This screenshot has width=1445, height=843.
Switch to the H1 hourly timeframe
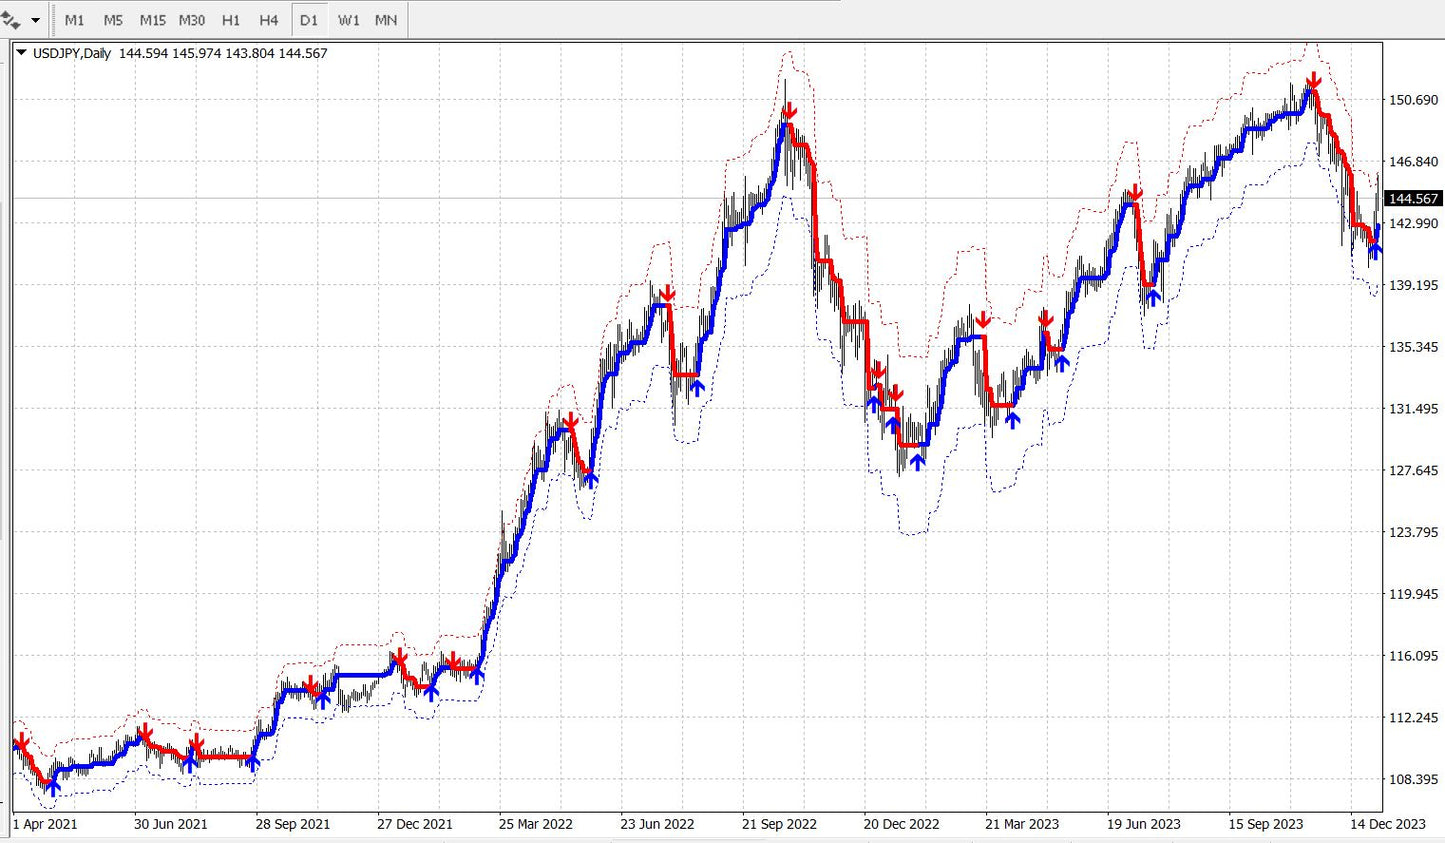[x=230, y=19]
